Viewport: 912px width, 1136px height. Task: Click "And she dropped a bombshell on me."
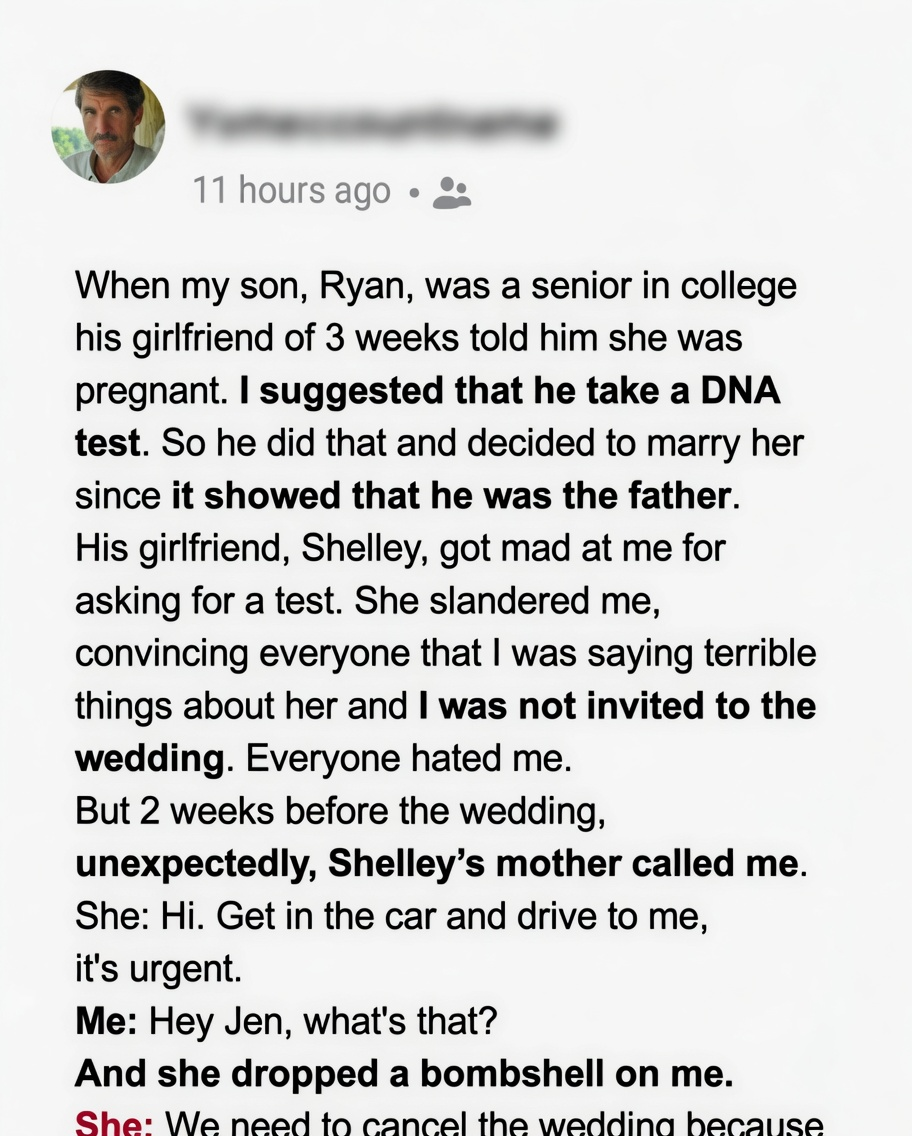click(404, 1073)
